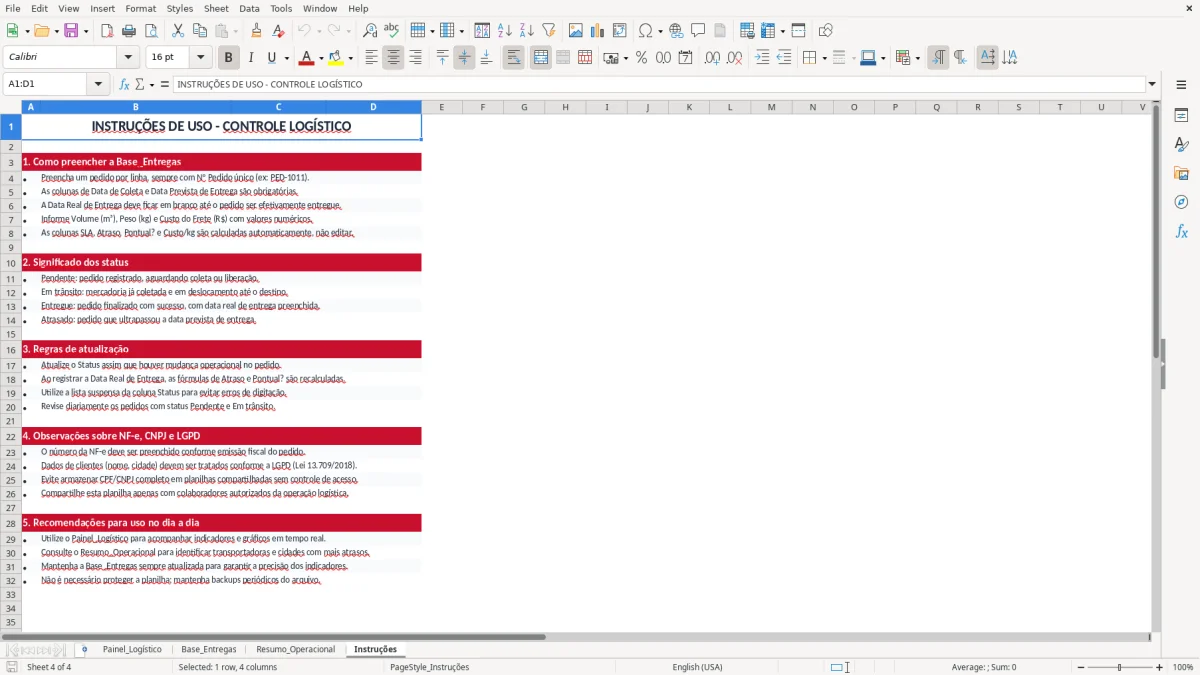The image size is (1200, 675).
Task: Select row header 10
Action: 10,263
